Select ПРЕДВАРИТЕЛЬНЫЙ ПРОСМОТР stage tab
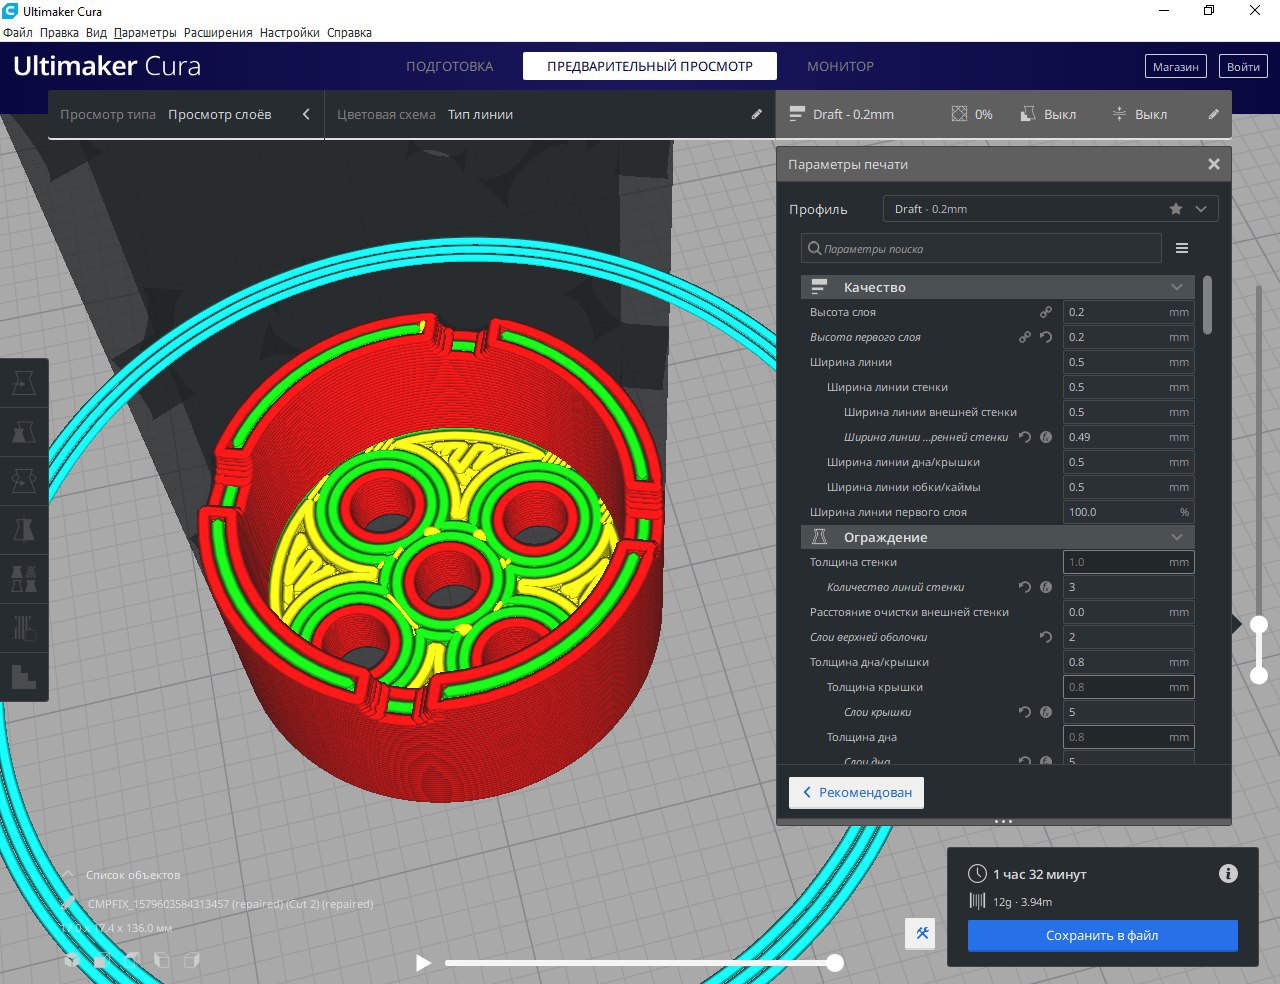 tap(650, 66)
